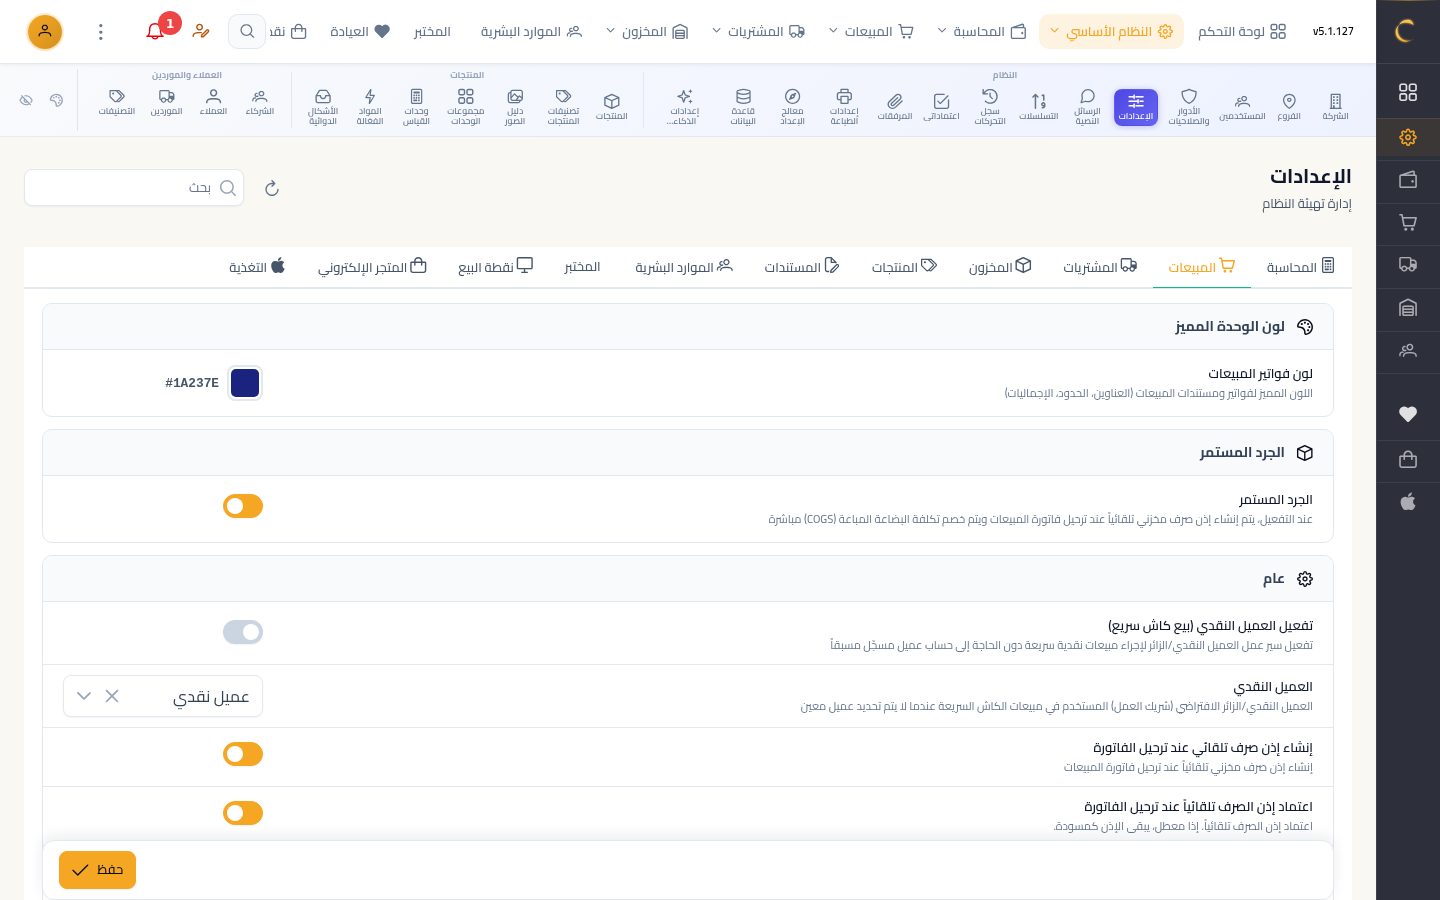The image size is (1440, 900).
Task: Open العملاء customers ribbon icon
Action: tap(213, 103)
